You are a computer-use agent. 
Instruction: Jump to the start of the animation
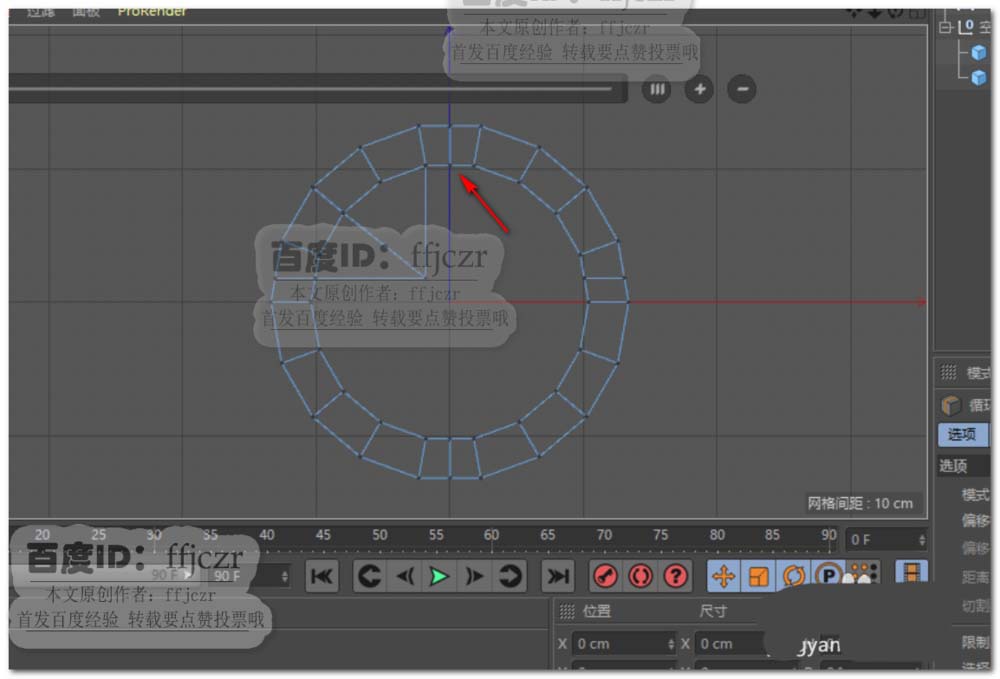(321, 576)
